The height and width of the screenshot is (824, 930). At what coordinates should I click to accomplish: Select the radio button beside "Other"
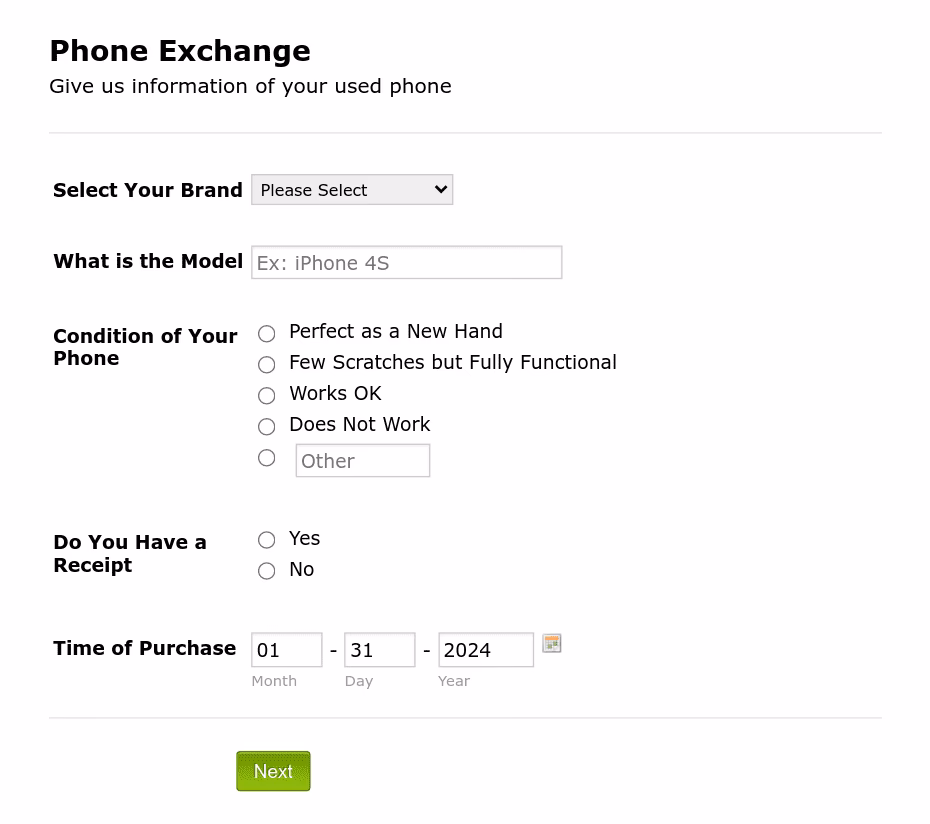click(x=266, y=457)
